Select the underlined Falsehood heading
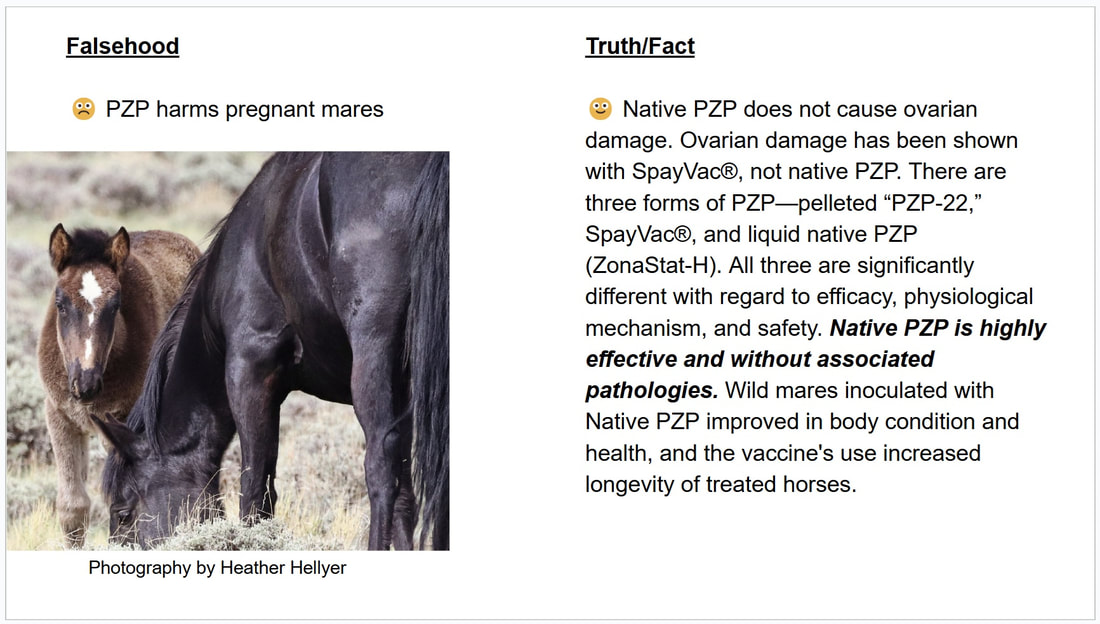Image resolution: width=1100 pixels, height=624 pixels. point(123,46)
